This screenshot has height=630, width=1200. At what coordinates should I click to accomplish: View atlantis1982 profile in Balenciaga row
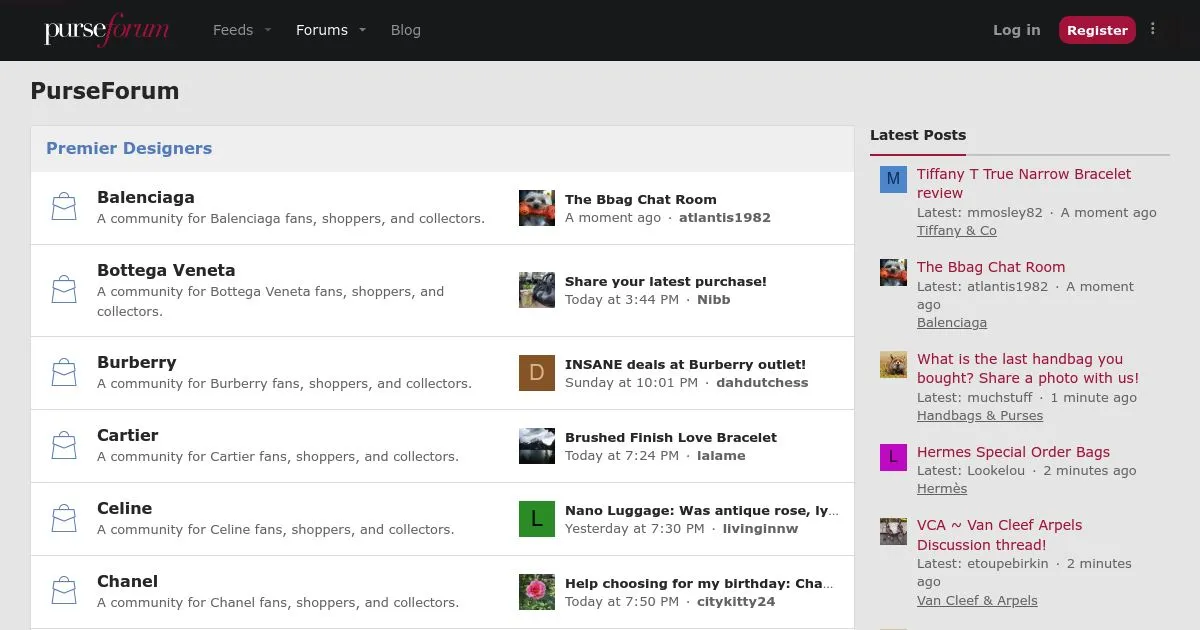click(725, 217)
